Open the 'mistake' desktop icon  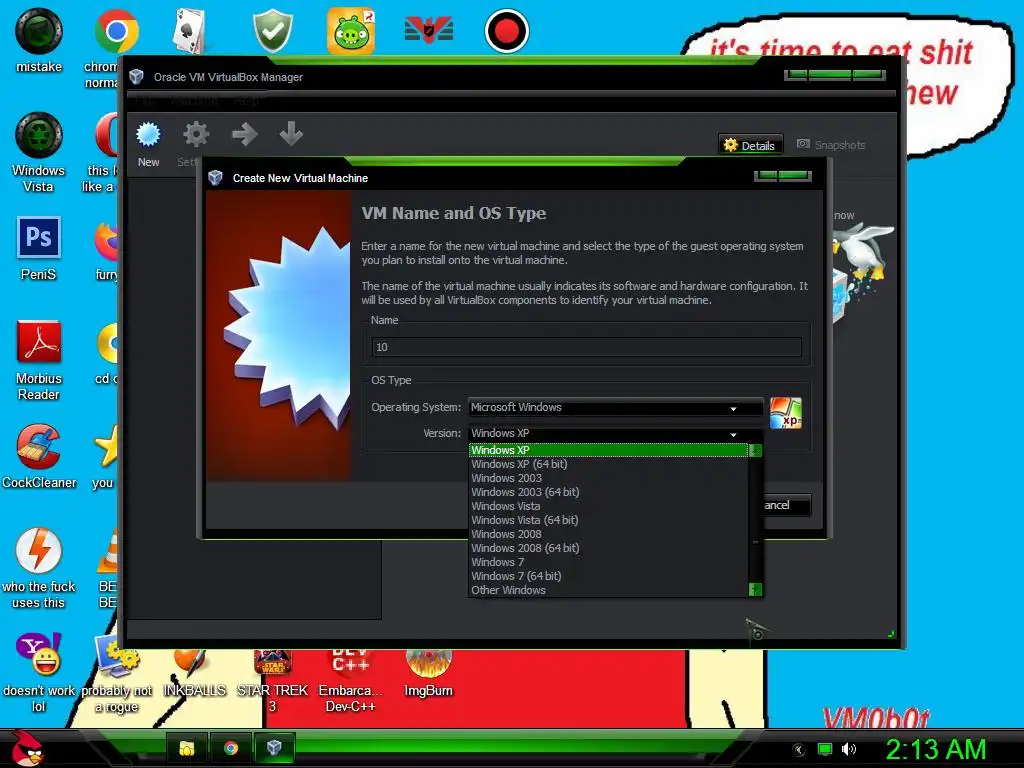coord(39,31)
